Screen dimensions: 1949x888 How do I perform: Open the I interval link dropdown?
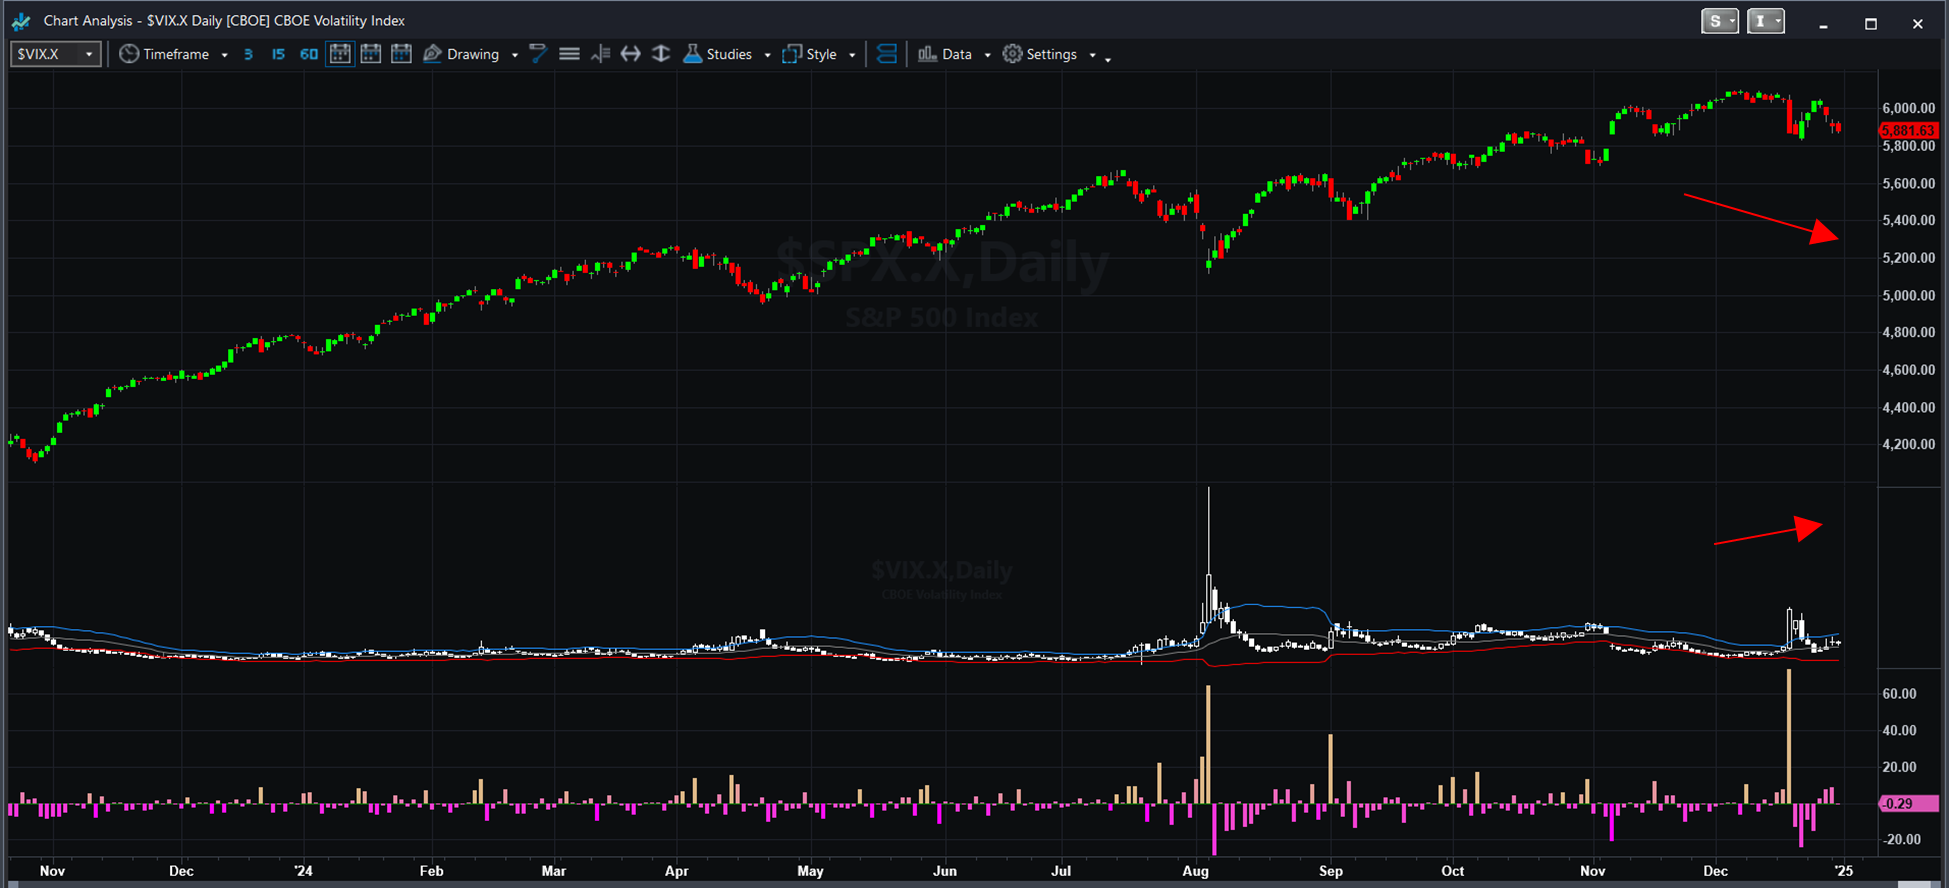pyautogui.click(x=1765, y=21)
